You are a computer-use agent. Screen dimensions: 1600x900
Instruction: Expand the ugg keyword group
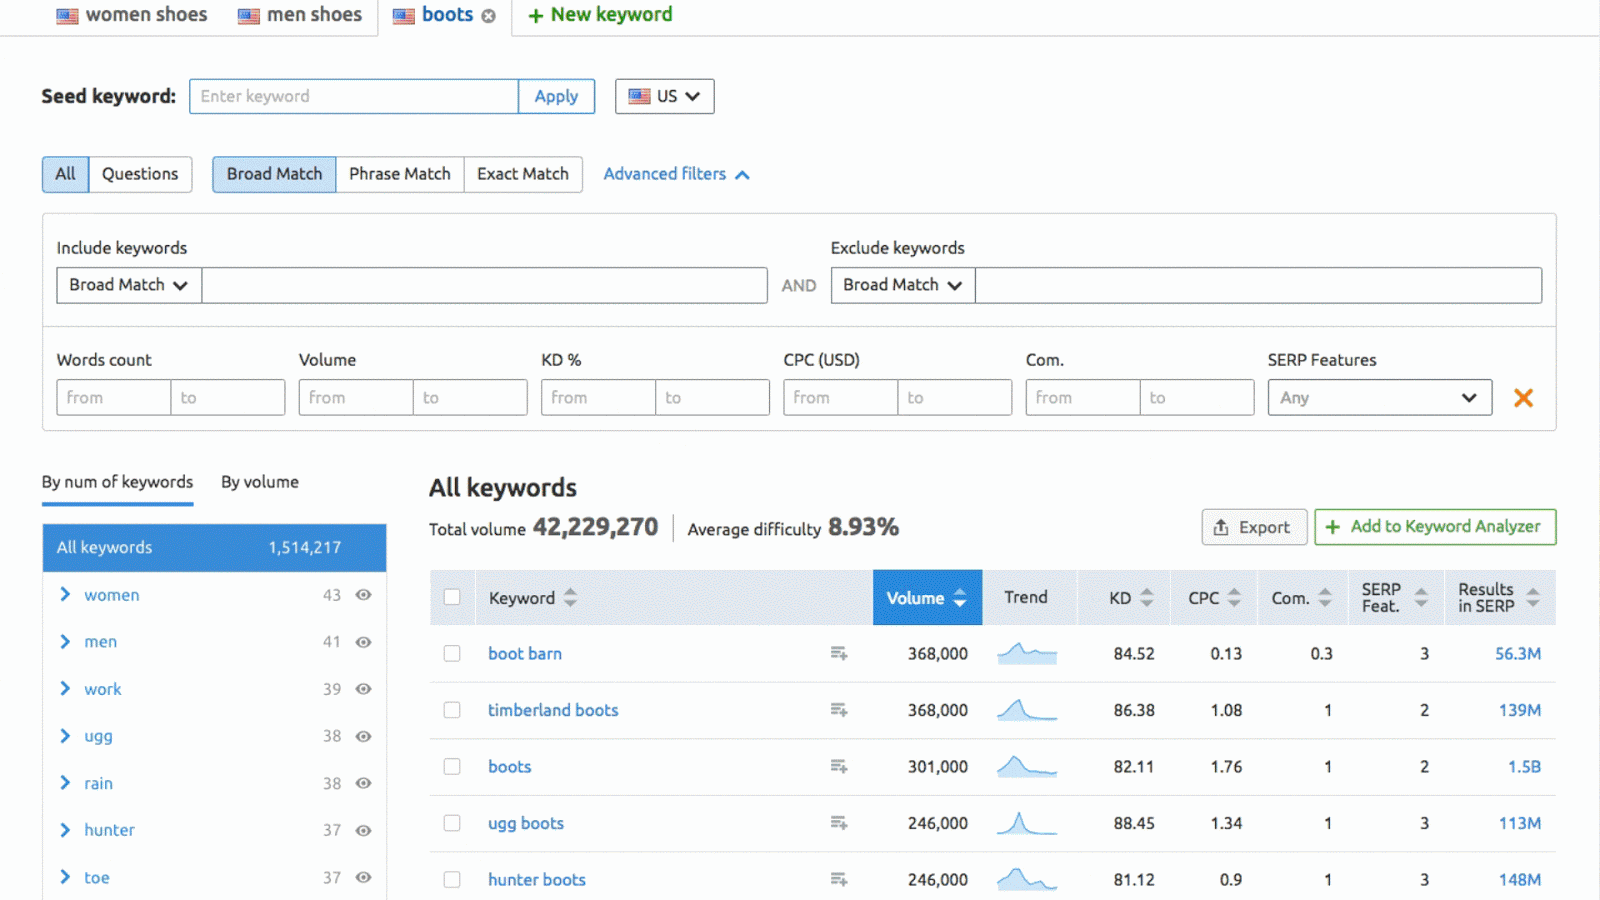[x=65, y=735]
